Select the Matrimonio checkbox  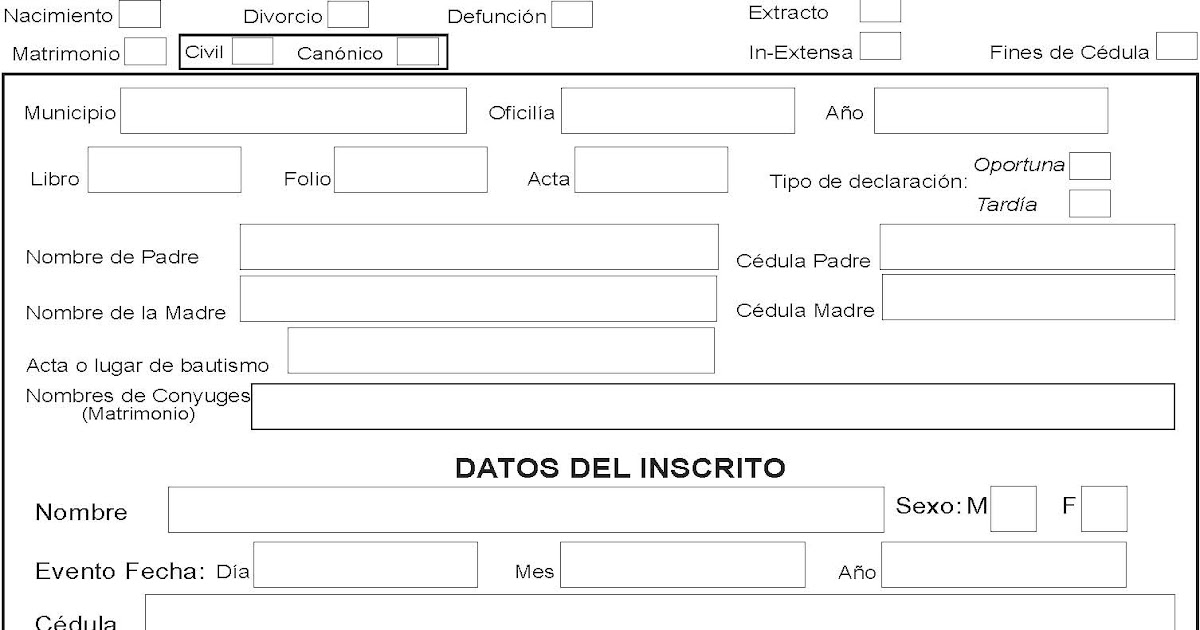[146, 51]
